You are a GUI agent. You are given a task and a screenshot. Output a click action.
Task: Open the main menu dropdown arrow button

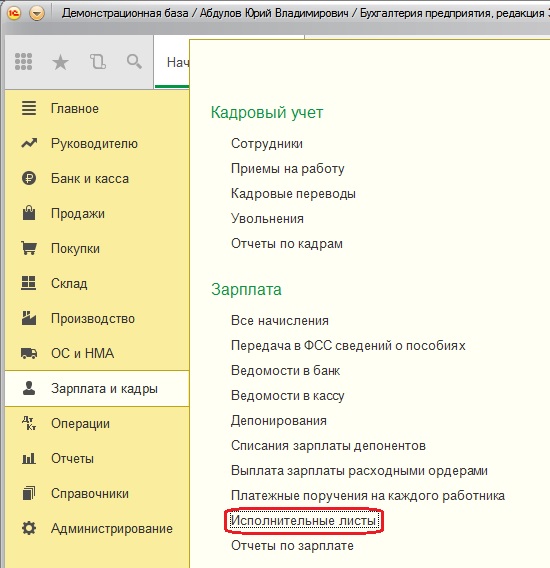37,13
